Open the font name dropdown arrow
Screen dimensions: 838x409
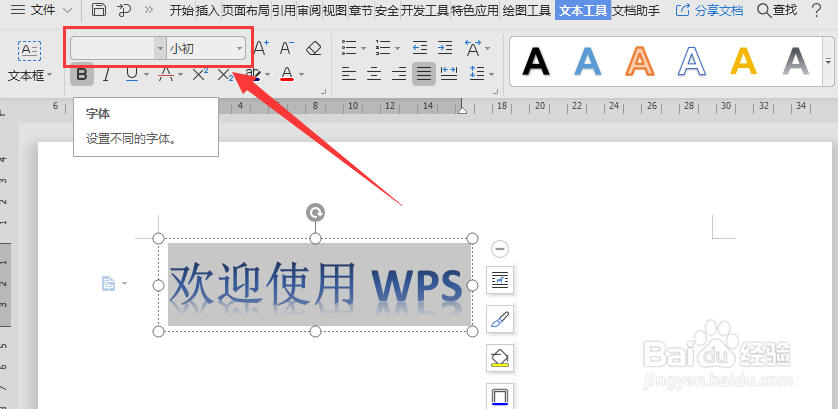(160, 49)
